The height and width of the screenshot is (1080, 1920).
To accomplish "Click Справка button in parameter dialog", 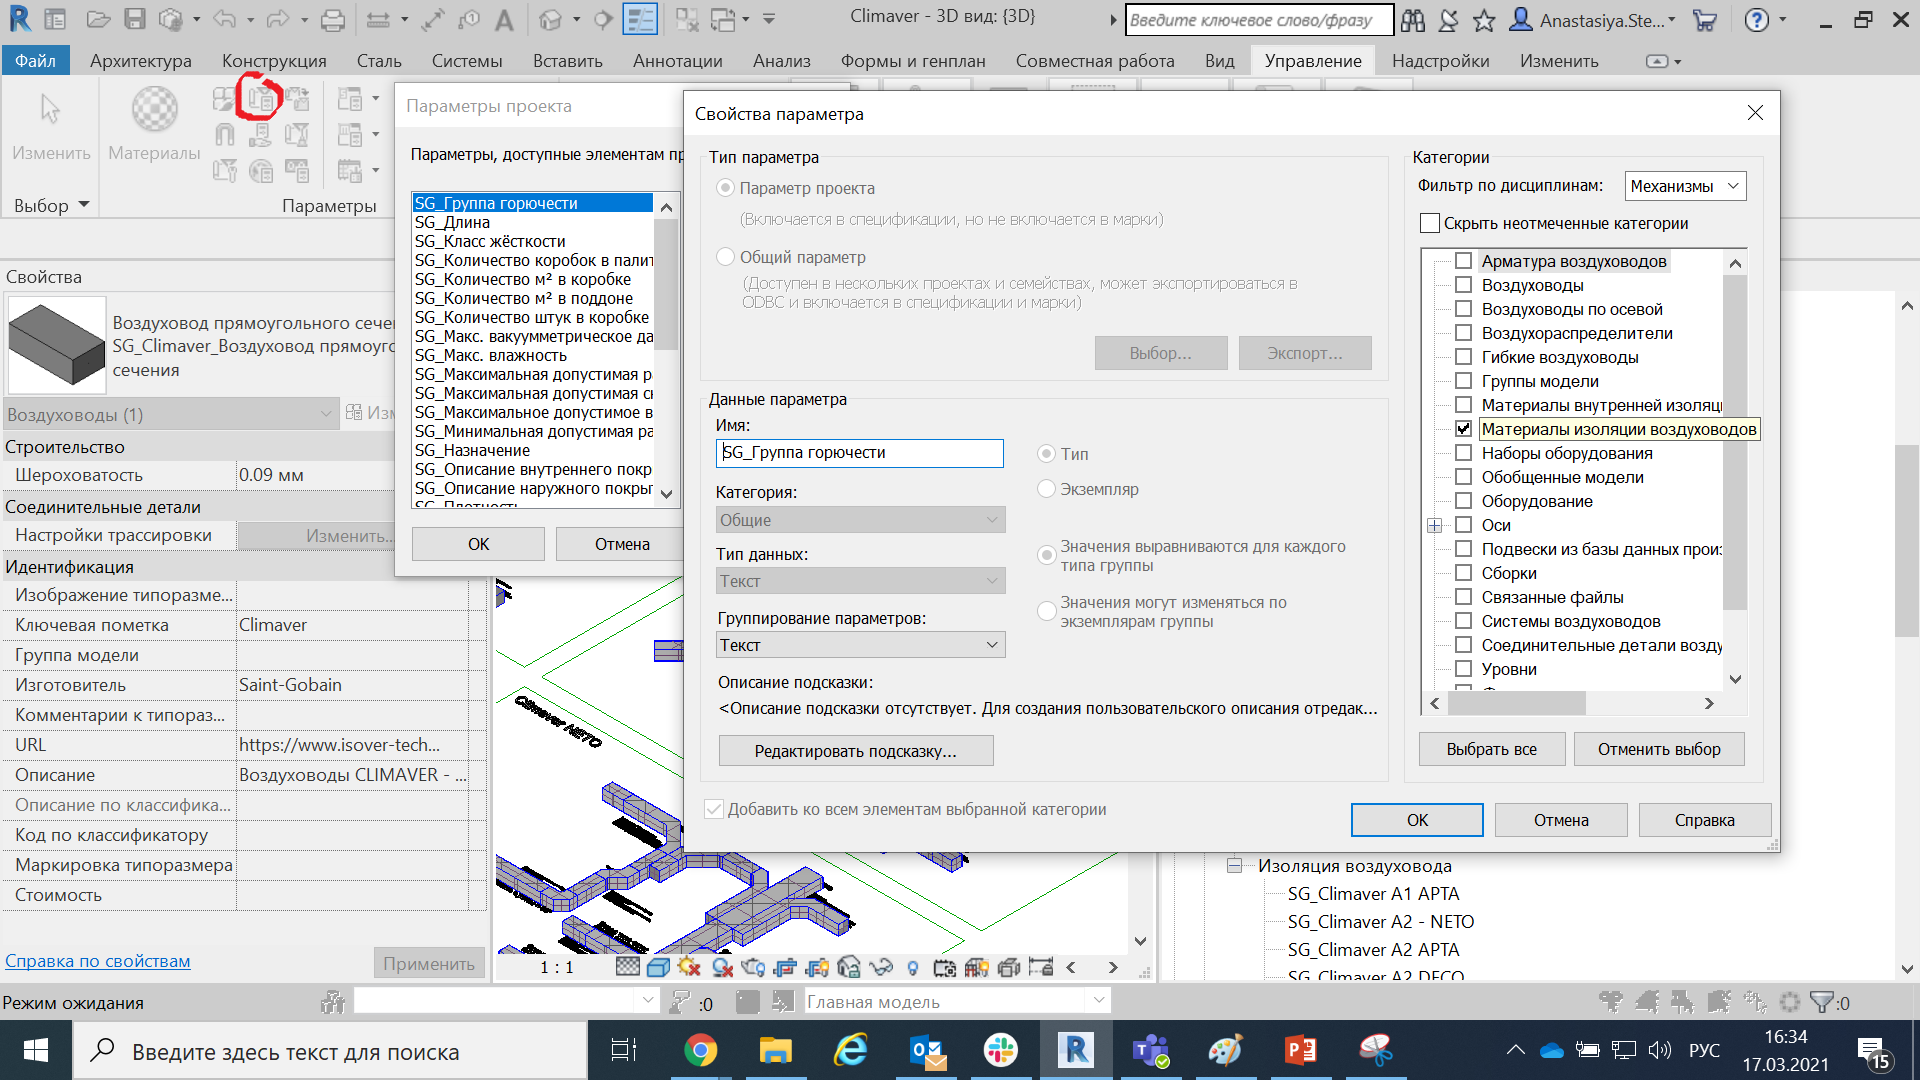I will pos(1705,820).
